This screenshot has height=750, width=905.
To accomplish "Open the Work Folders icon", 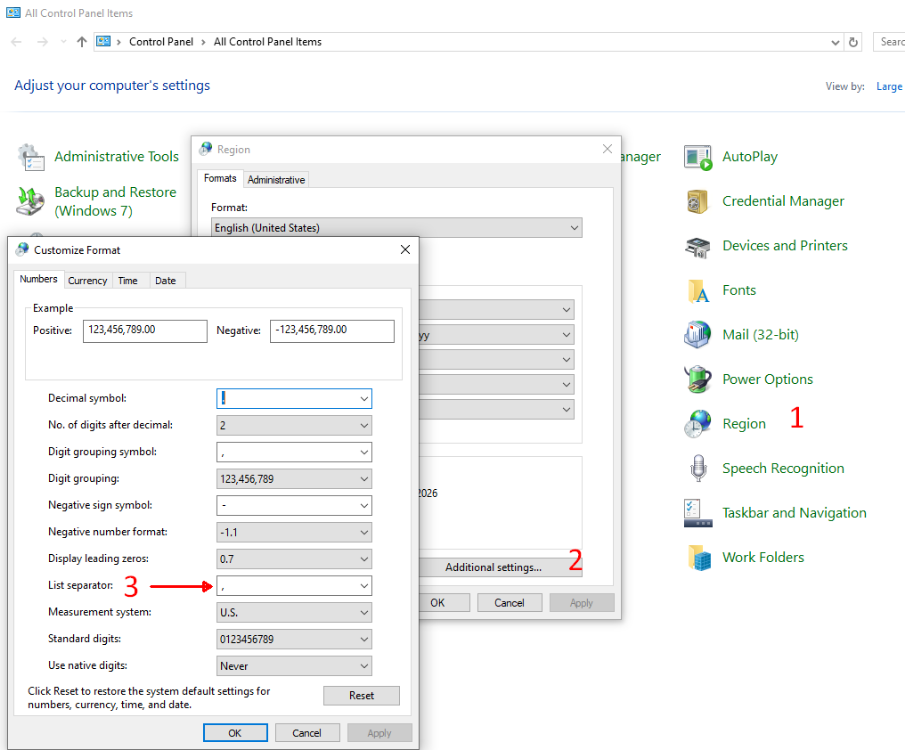I will click(x=697, y=557).
